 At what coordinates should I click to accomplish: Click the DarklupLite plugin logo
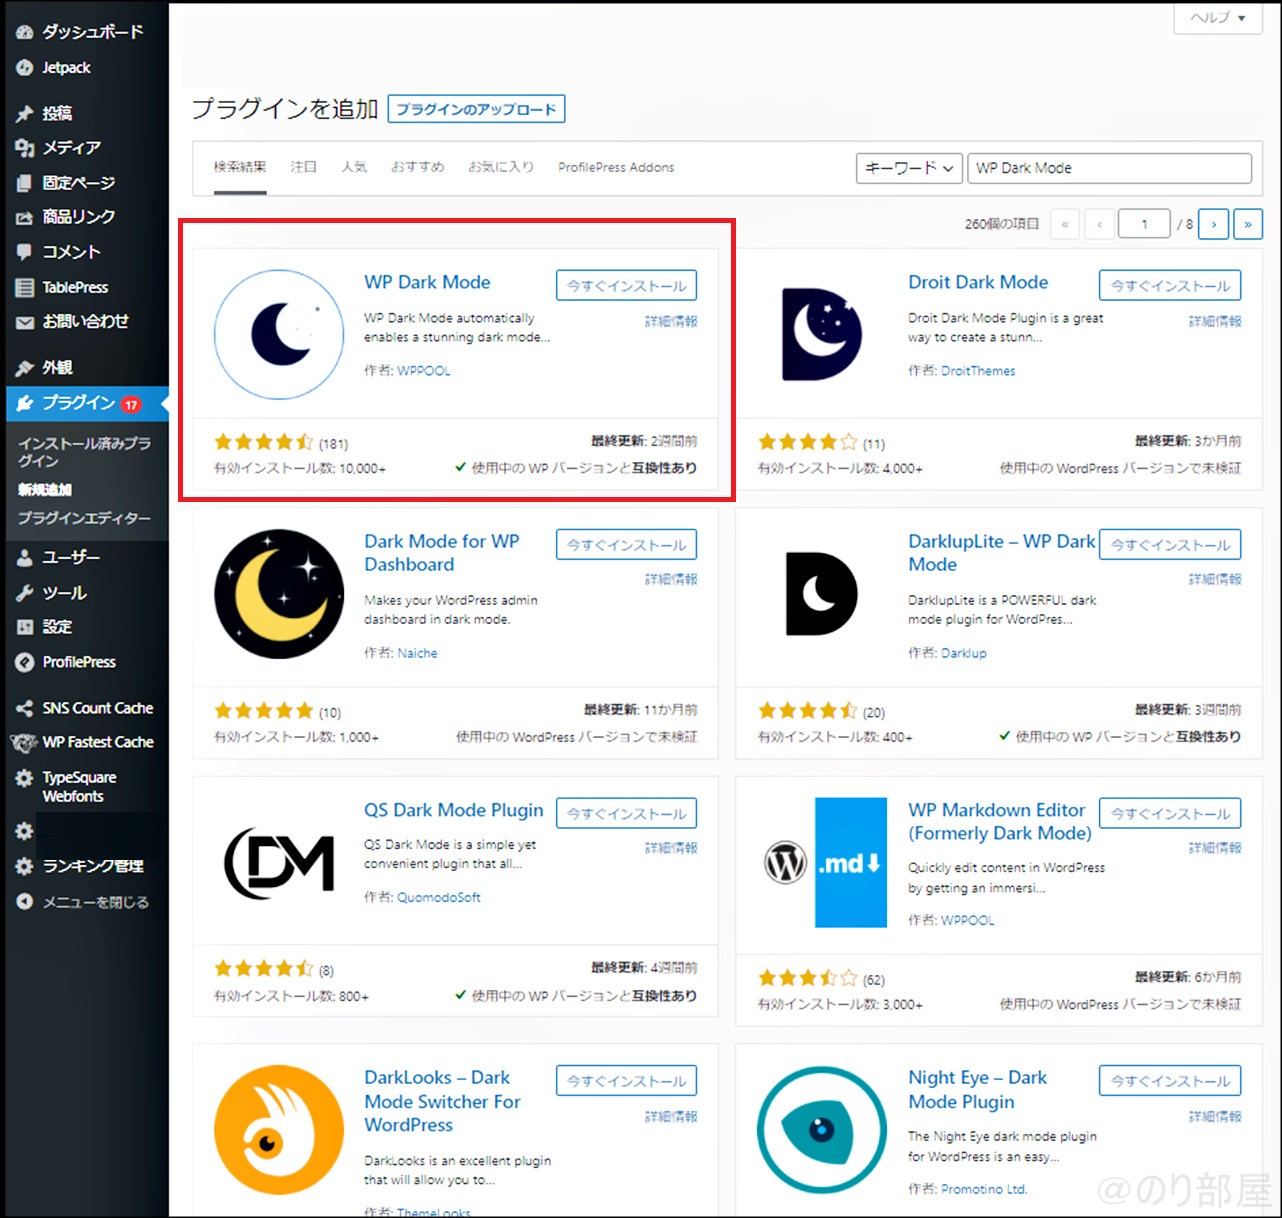(x=822, y=593)
